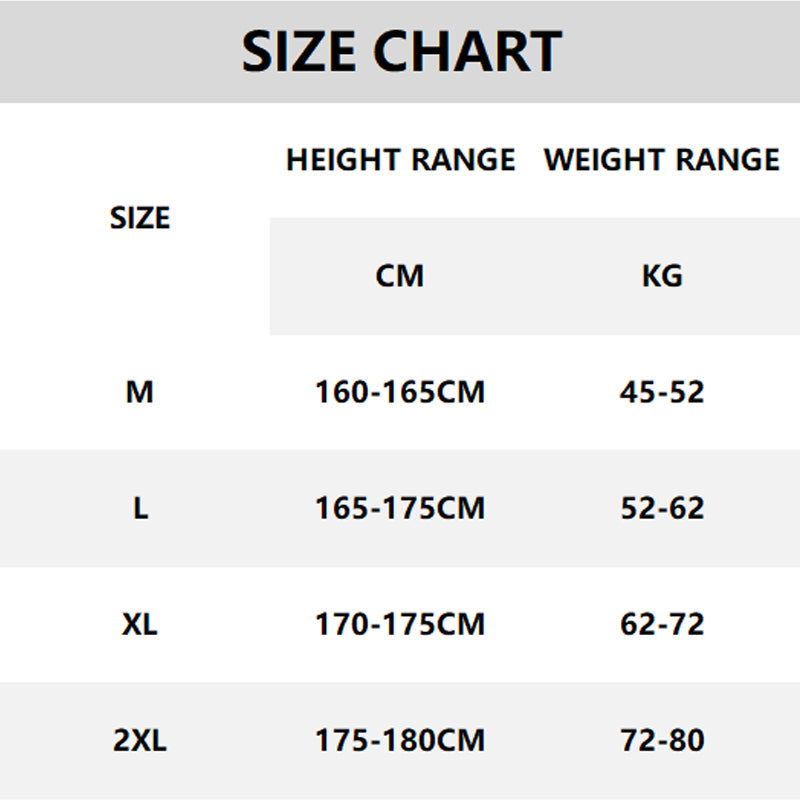The image size is (800, 800).
Task: Select the L size label
Action: 140,508
